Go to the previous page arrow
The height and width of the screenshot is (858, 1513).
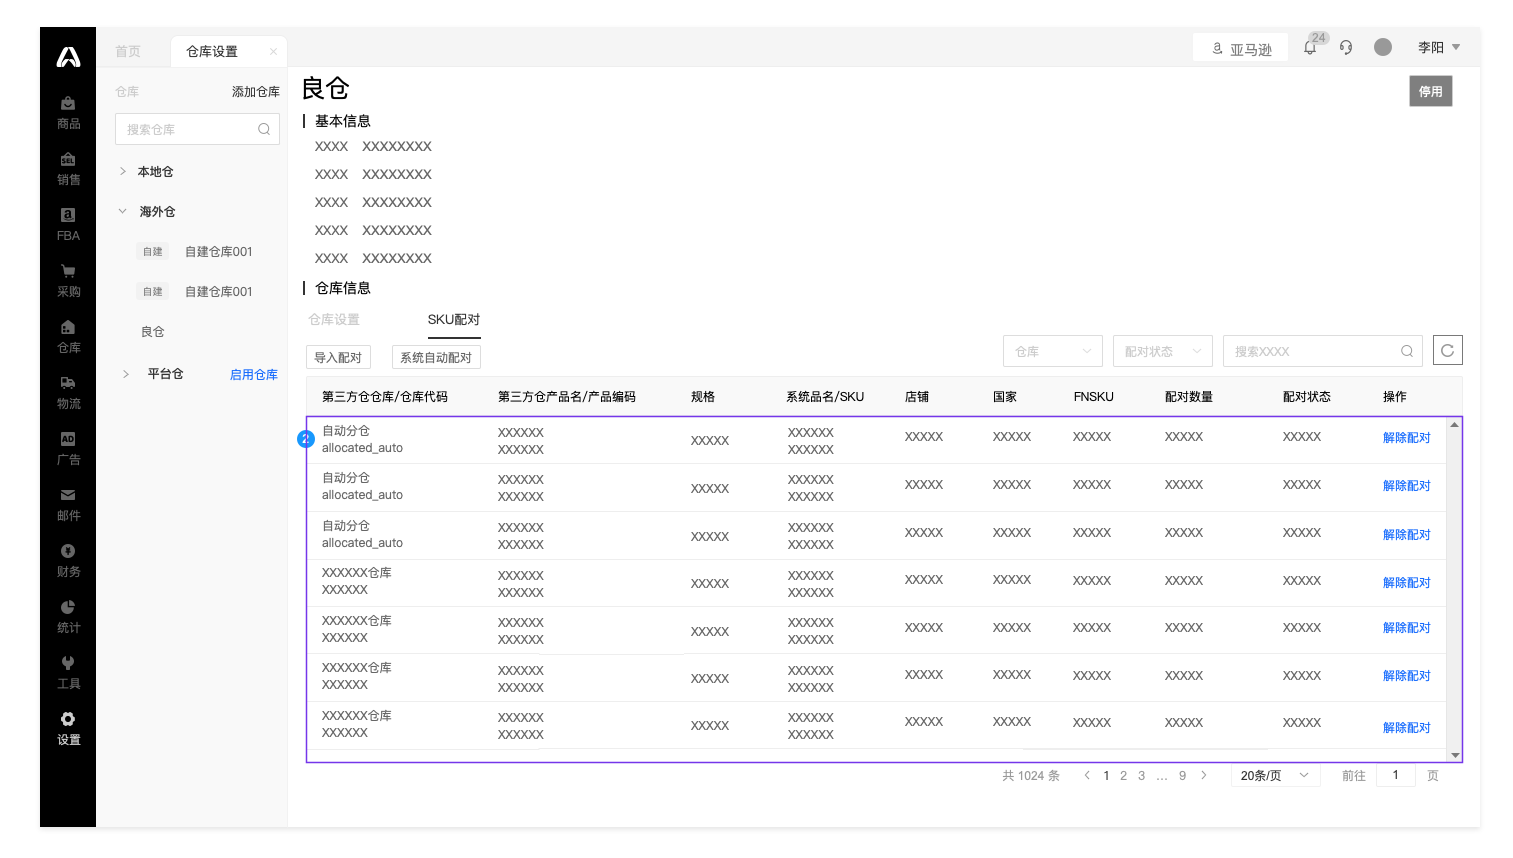(1087, 775)
